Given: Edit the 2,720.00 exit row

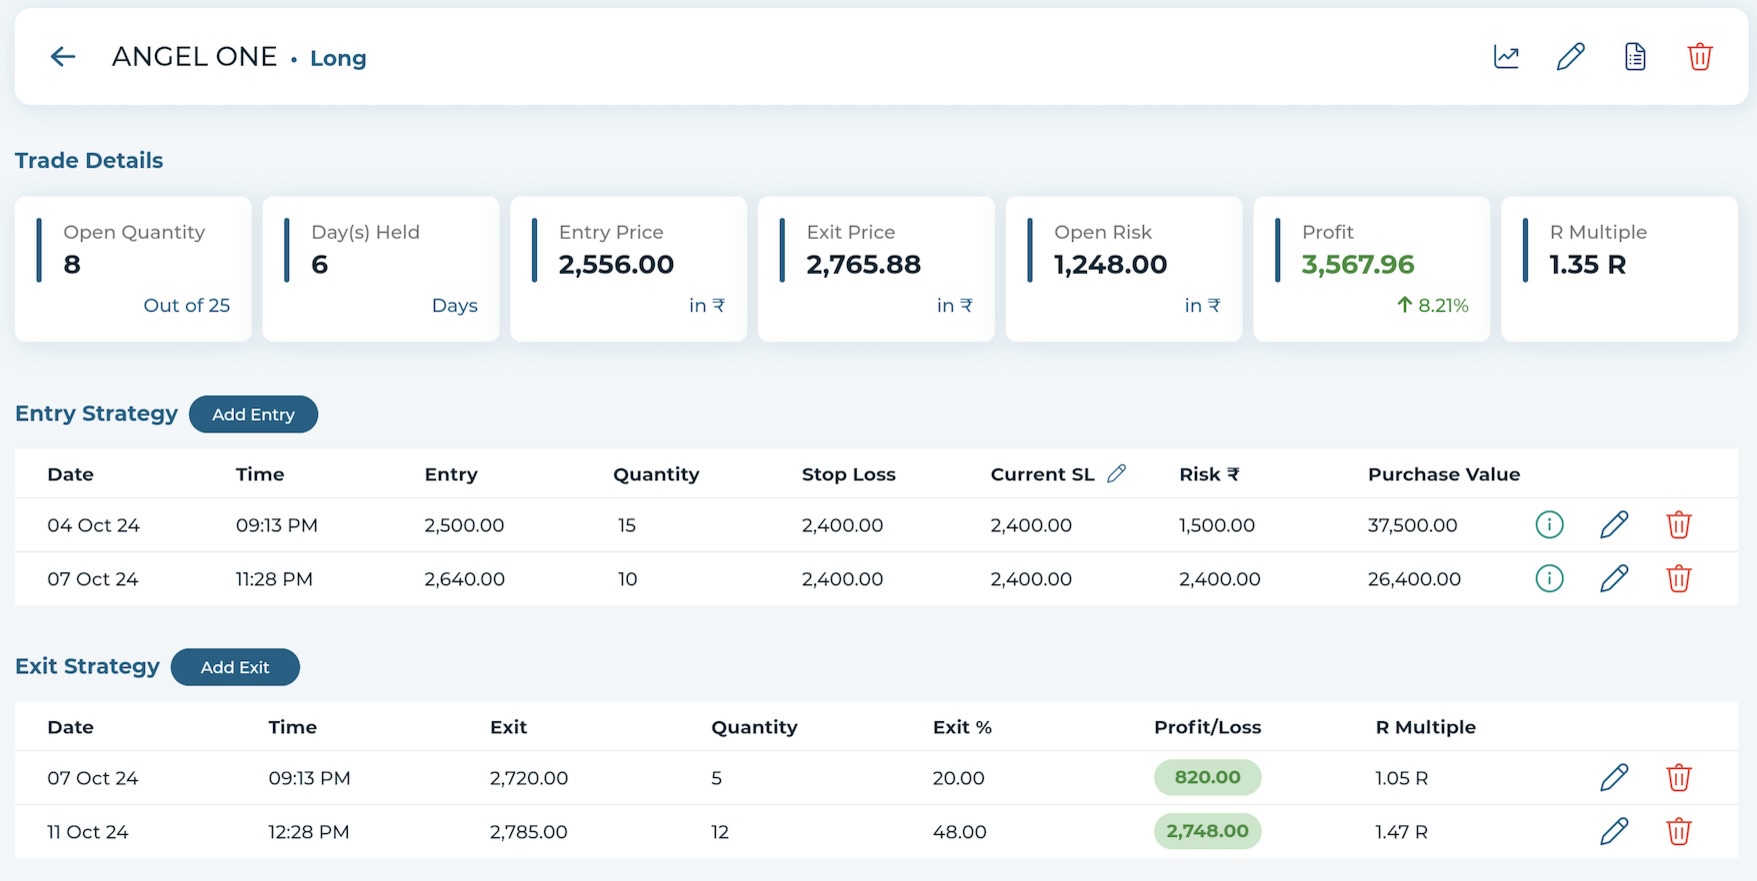Looking at the screenshot, I should [x=1614, y=777].
